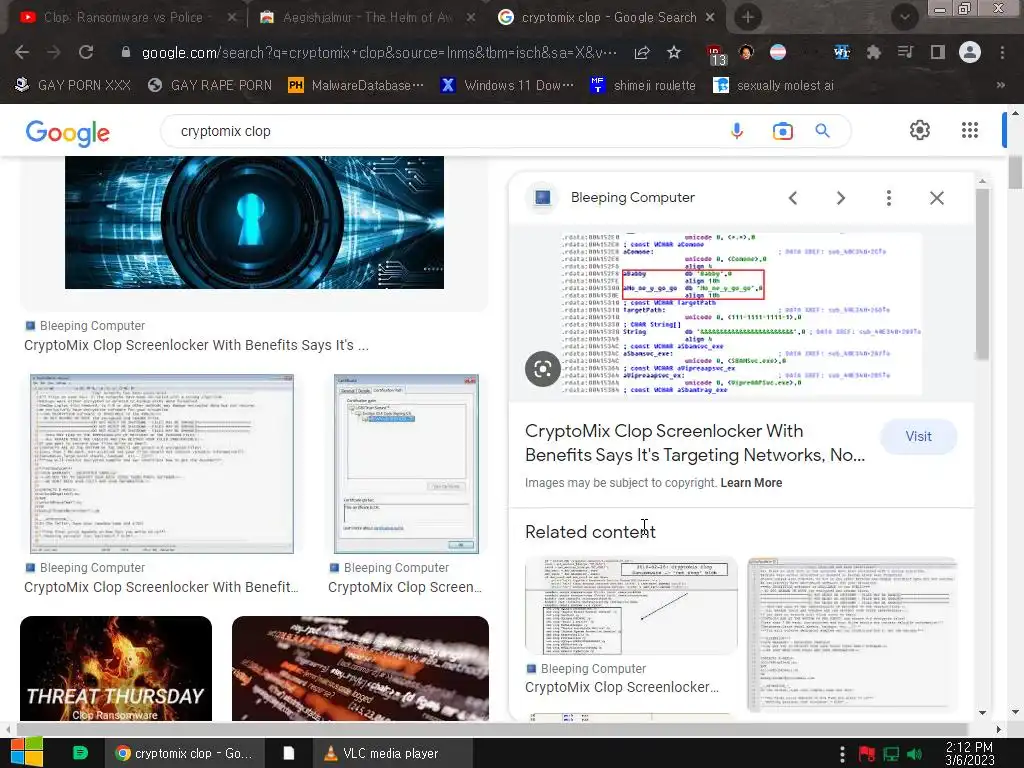Image resolution: width=1024 pixels, height=768 pixels.
Task: Open the media control icon in toolbar
Action: click(905, 52)
